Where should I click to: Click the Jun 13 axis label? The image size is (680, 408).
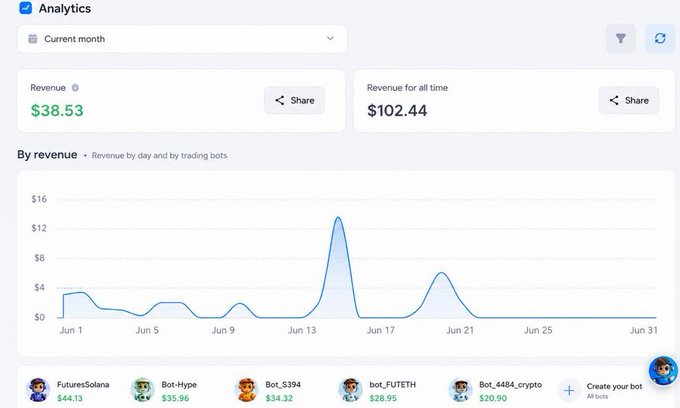point(302,330)
